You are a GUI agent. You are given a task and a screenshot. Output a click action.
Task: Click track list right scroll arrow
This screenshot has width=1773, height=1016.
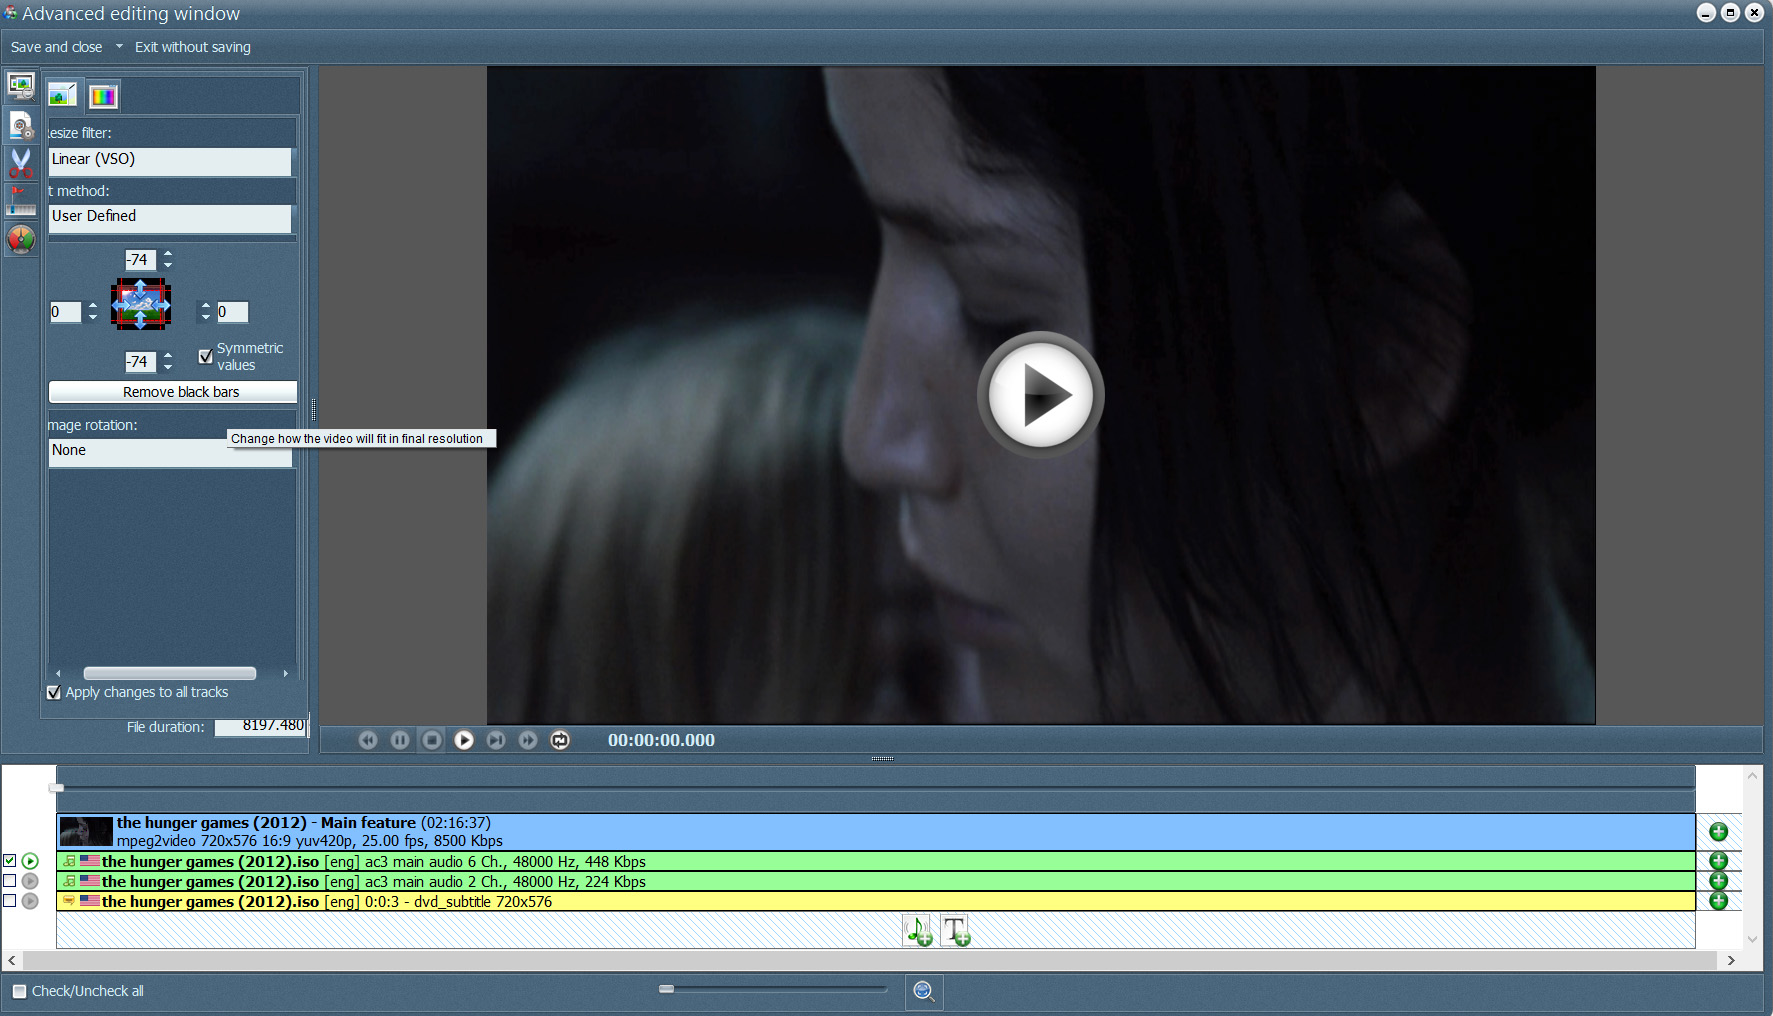coord(1731,960)
